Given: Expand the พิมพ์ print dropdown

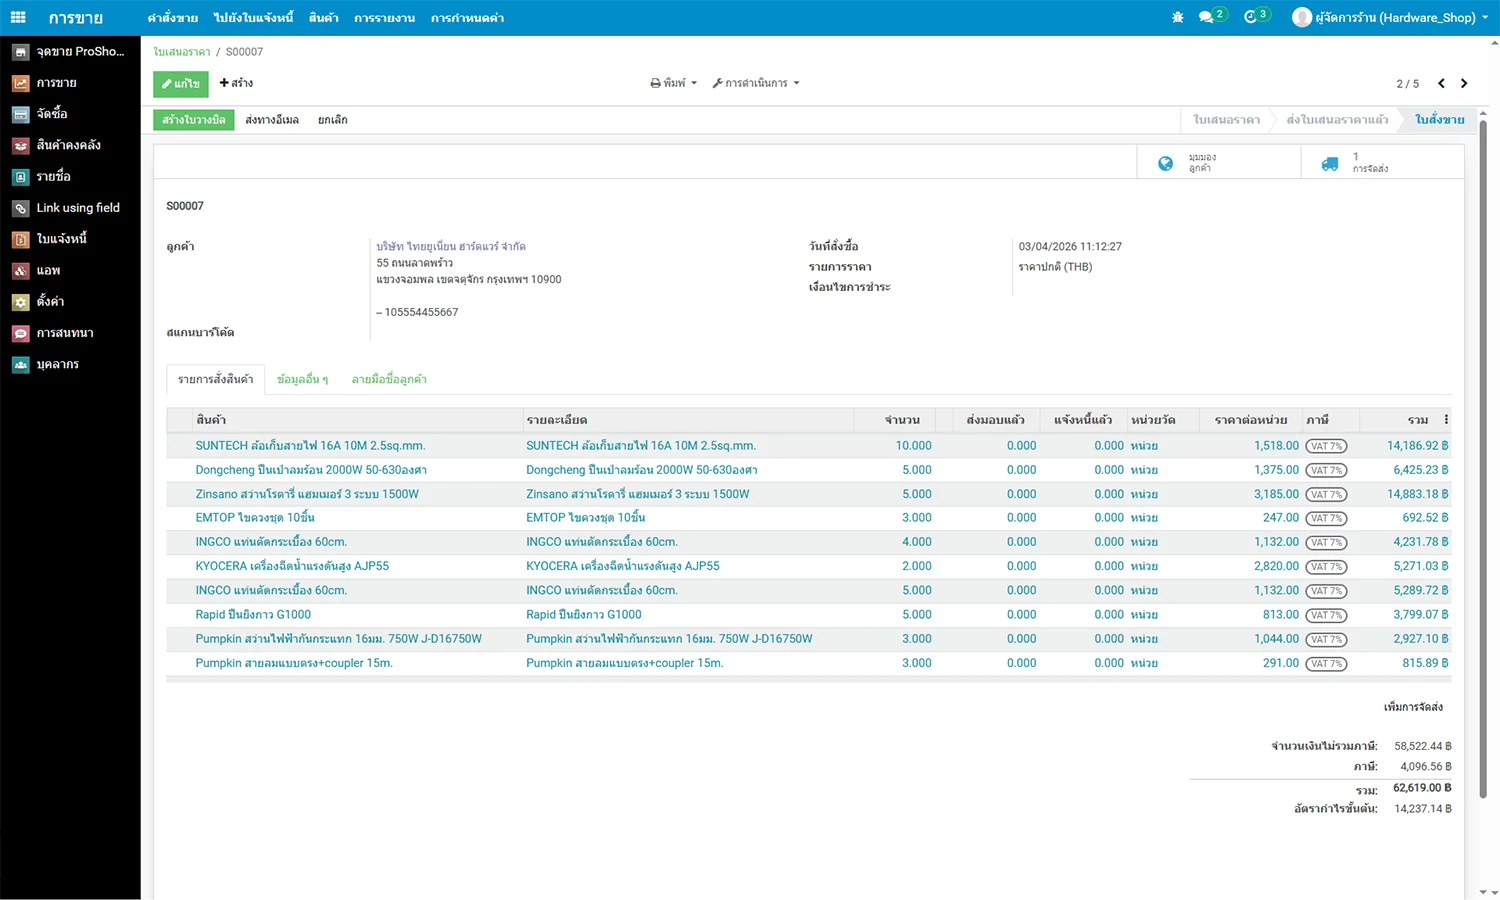Looking at the screenshot, I should click(674, 83).
